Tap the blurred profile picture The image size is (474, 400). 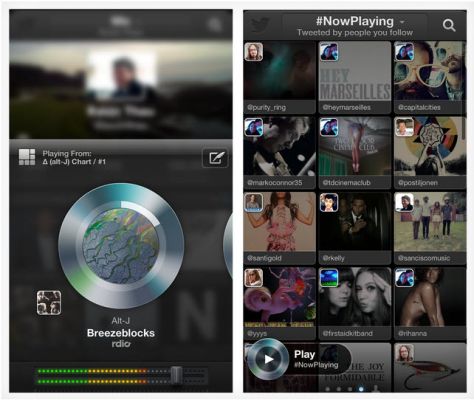tap(122, 75)
